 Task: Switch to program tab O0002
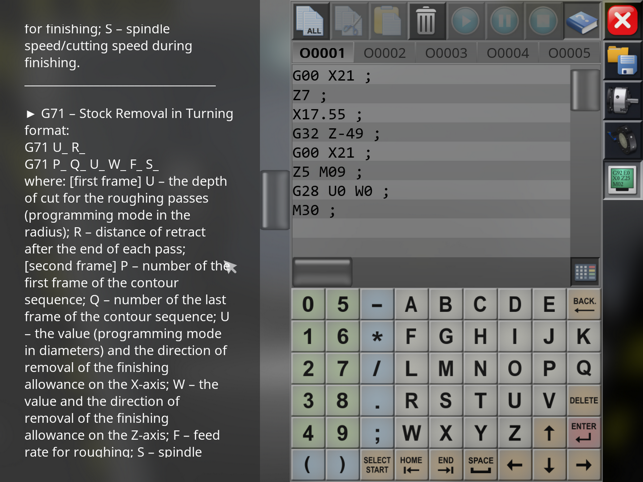385,53
